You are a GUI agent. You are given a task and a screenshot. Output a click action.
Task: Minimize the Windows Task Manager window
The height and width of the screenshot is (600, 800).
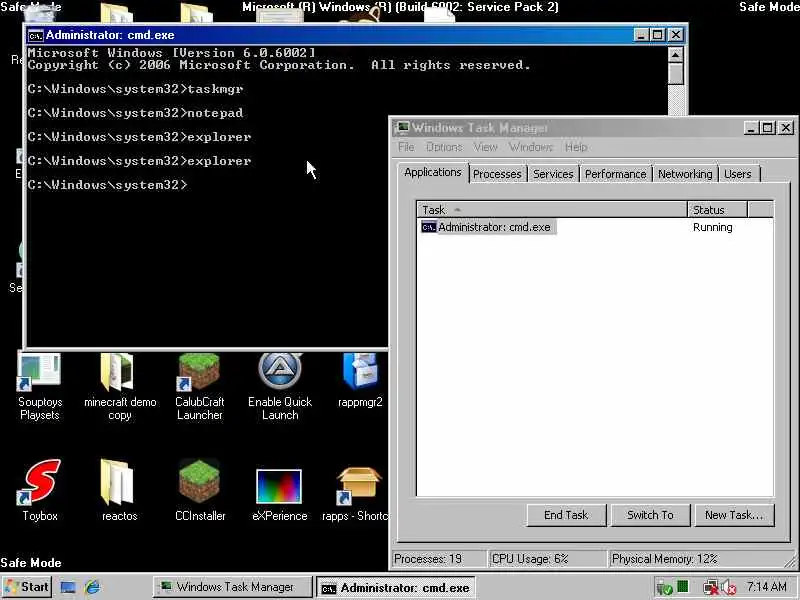[751, 128]
